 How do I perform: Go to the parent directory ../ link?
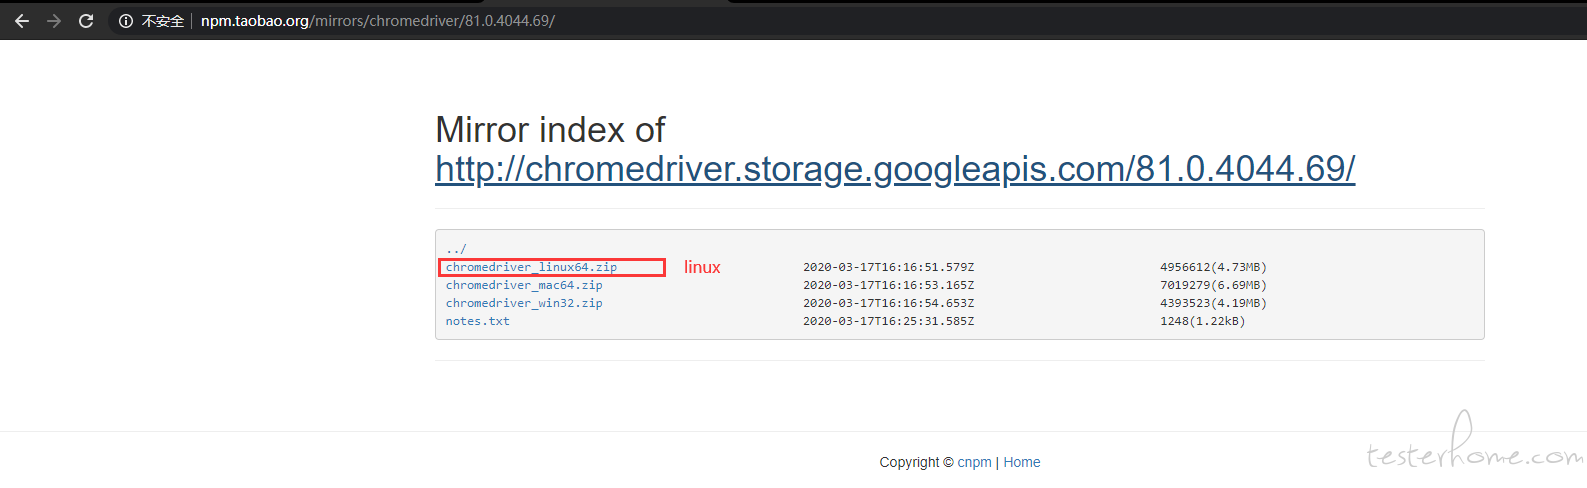(x=456, y=249)
